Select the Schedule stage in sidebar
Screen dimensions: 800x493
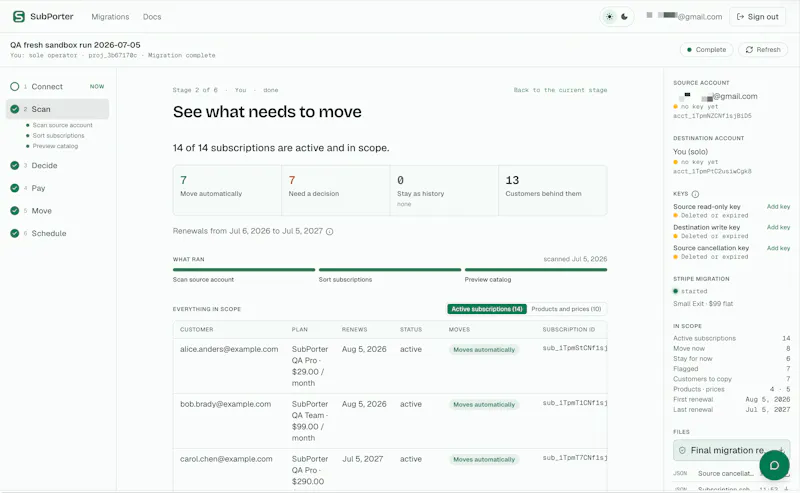point(57,233)
